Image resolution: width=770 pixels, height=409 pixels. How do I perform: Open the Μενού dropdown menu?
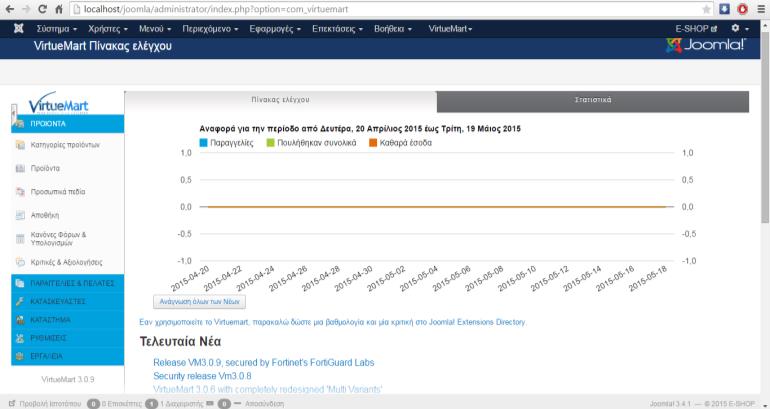coord(155,28)
